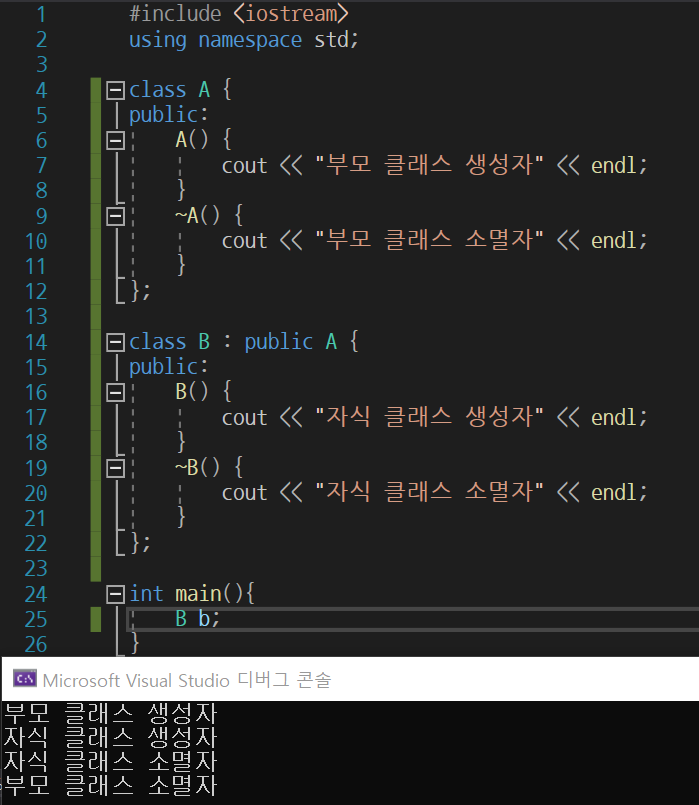Screen dimensions: 699x805
Task: Collapse the ~A() destructor block
Action: (115, 216)
